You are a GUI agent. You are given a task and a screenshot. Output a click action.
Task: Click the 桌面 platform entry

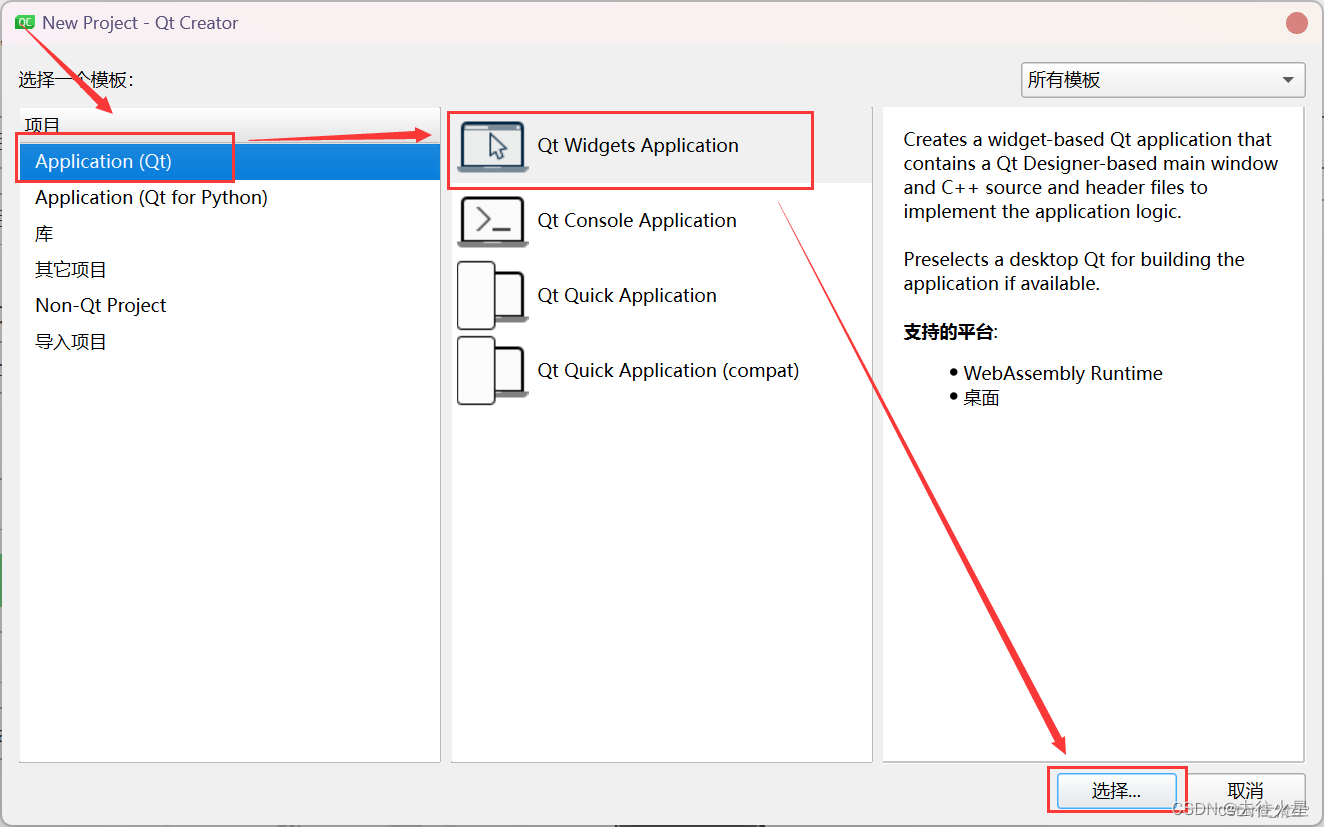981,398
